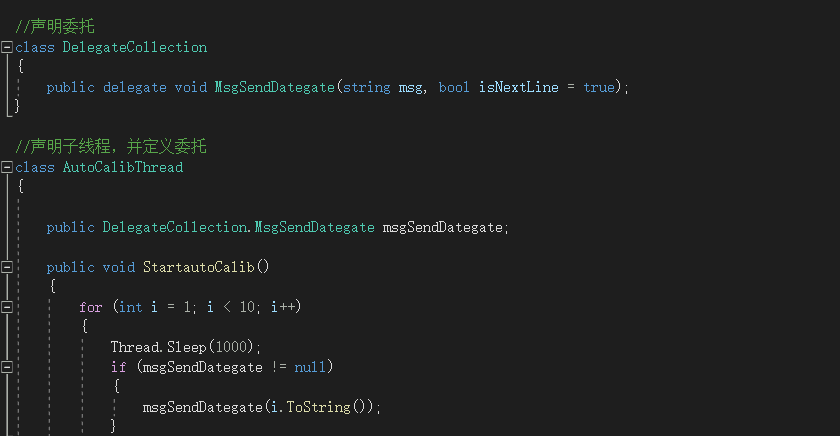
Task: Click the //声明子线程，并定义委托 comment
Action: [x=111, y=147]
